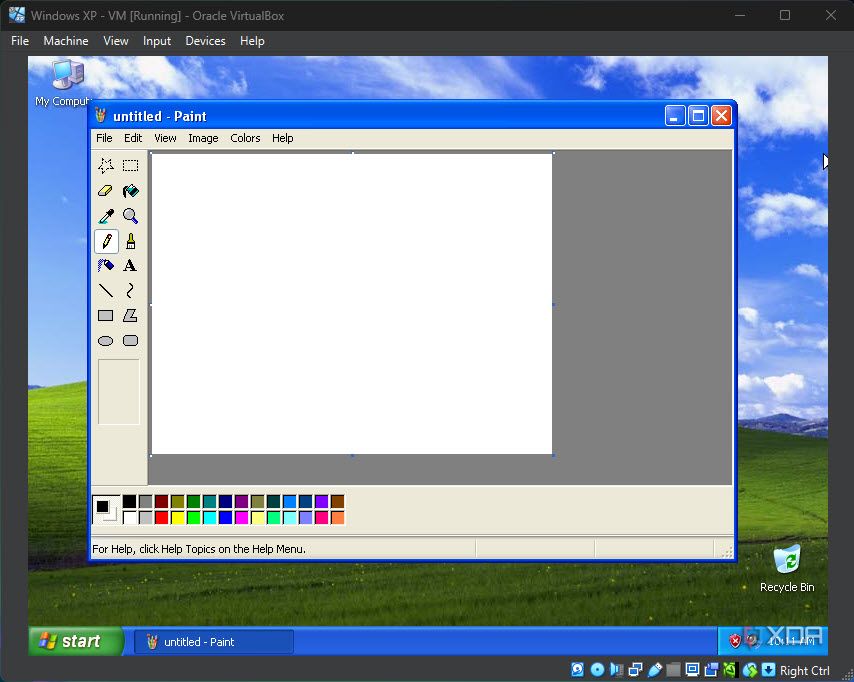This screenshot has height=682, width=854.
Task: Pick the Curve tool
Action: (130, 291)
